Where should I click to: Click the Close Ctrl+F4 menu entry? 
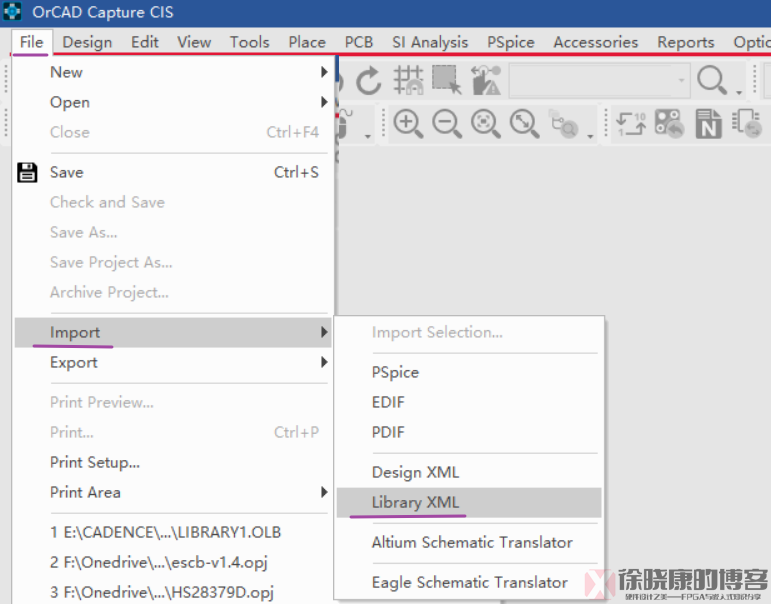[173, 132]
